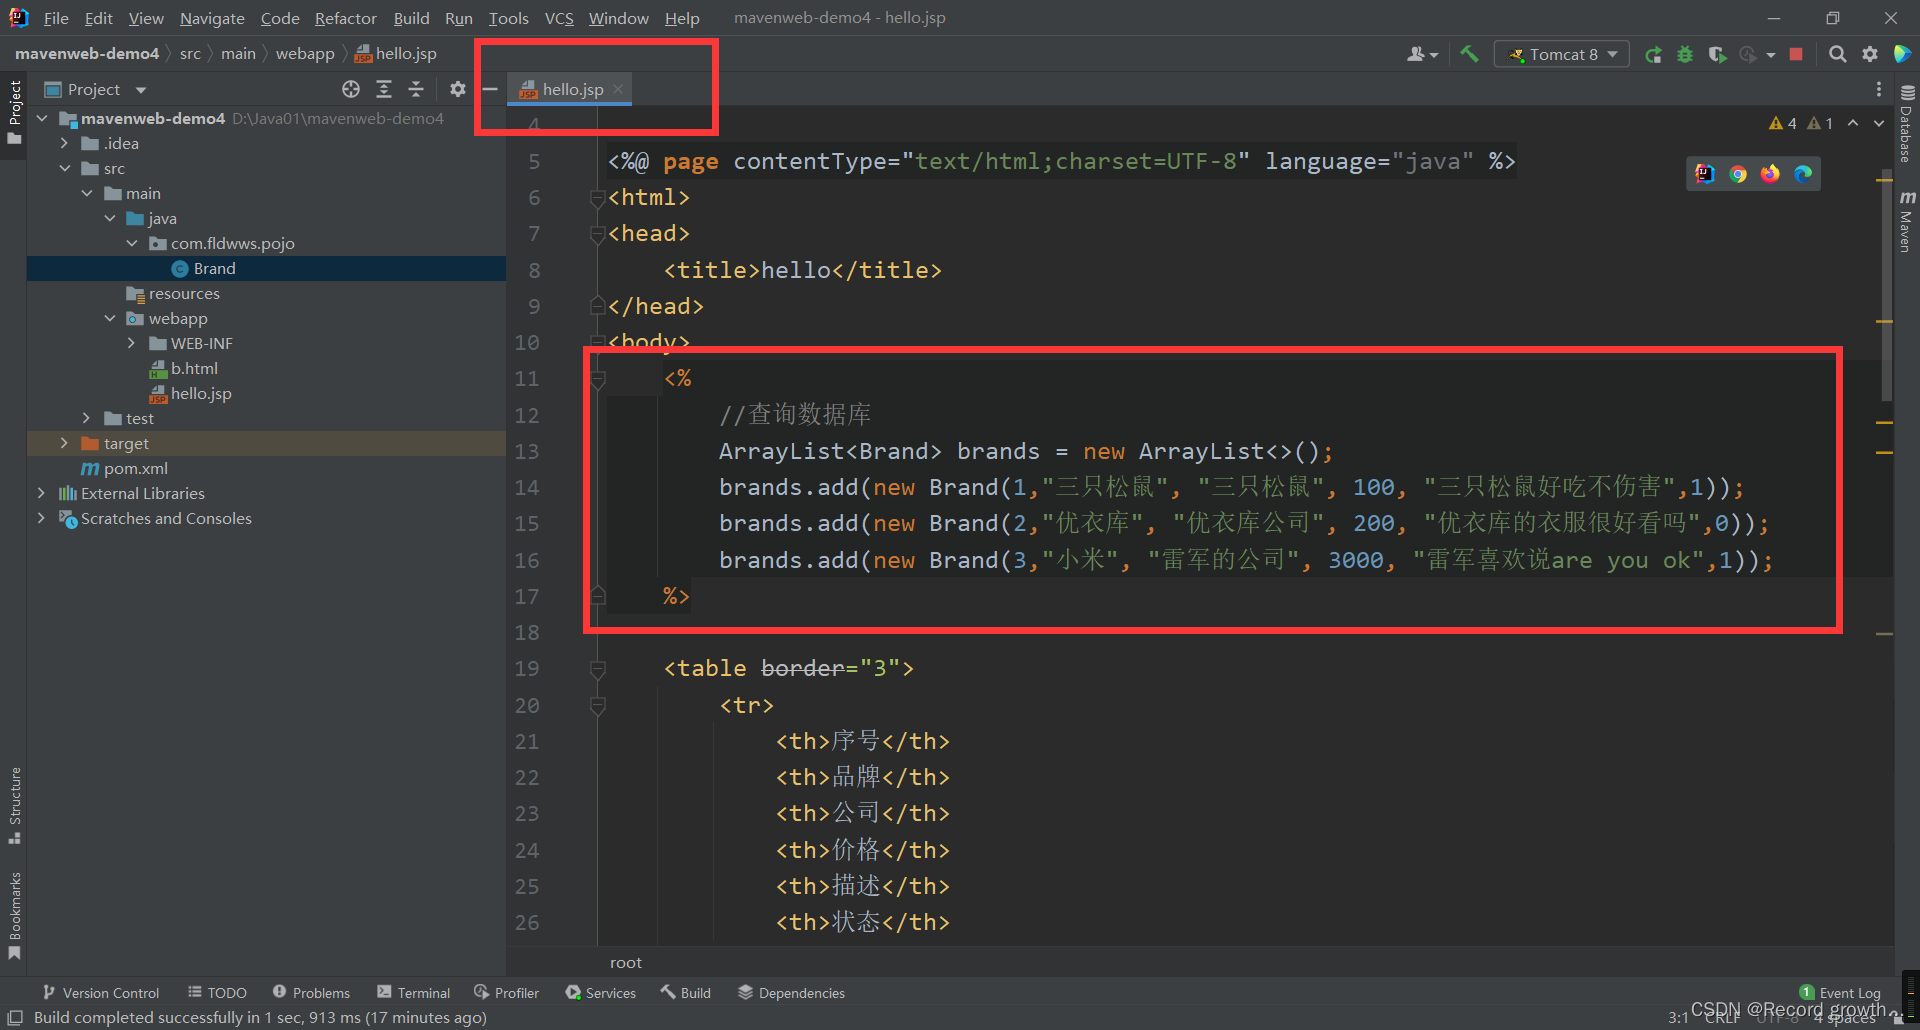Collapse the main folder
1920x1030 pixels.
pyautogui.click(x=87, y=193)
